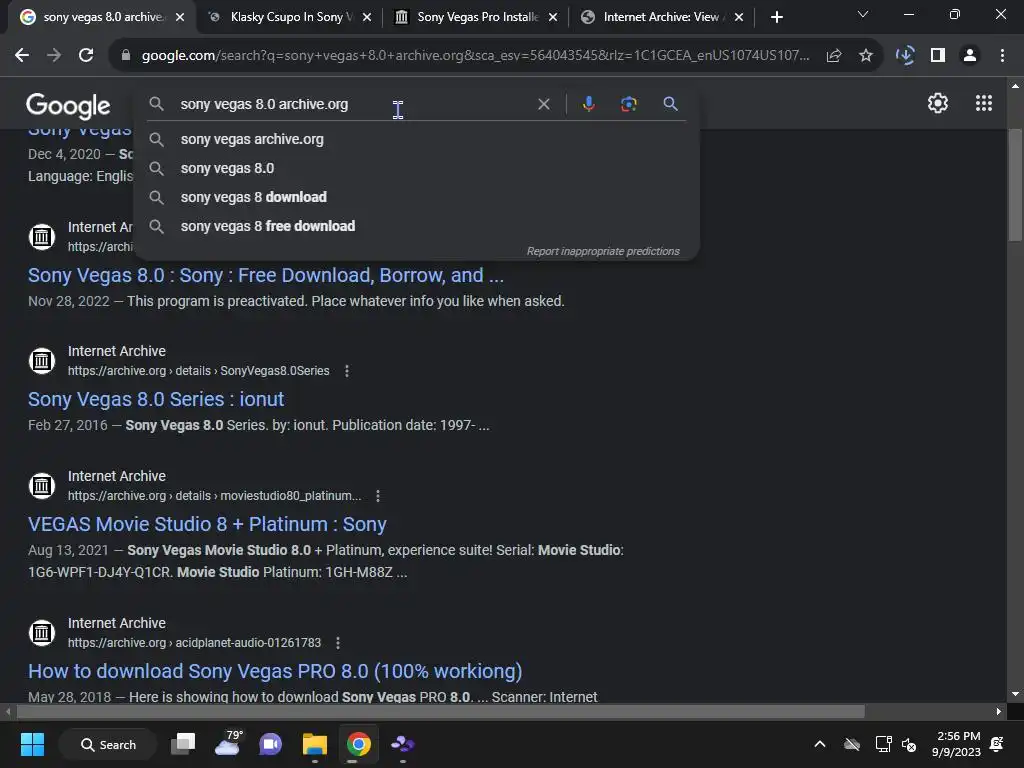The height and width of the screenshot is (768, 1024).
Task: Go forward with the browser forward arrow
Action: pos(54,56)
